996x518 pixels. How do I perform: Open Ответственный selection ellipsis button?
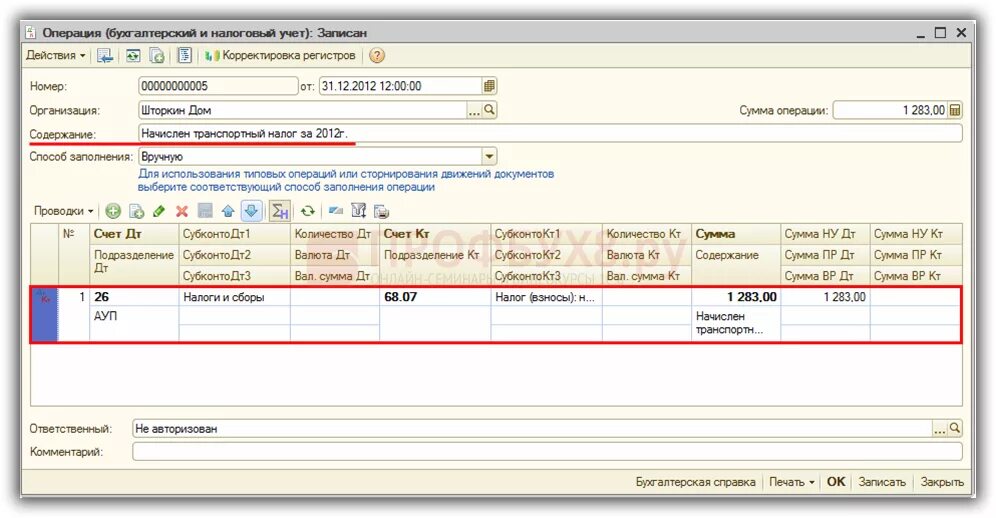pos(939,429)
